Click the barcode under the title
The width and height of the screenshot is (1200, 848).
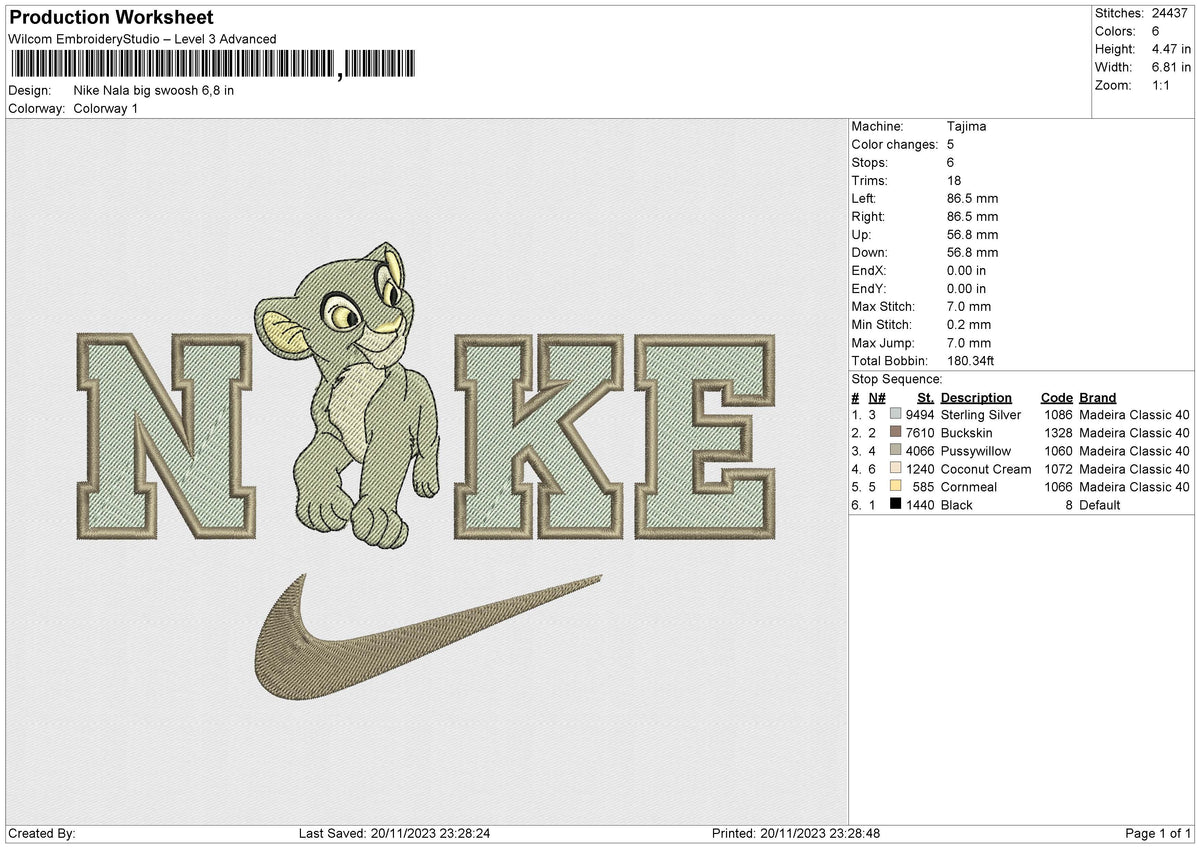pyautogui.click(x=214, y=66)
